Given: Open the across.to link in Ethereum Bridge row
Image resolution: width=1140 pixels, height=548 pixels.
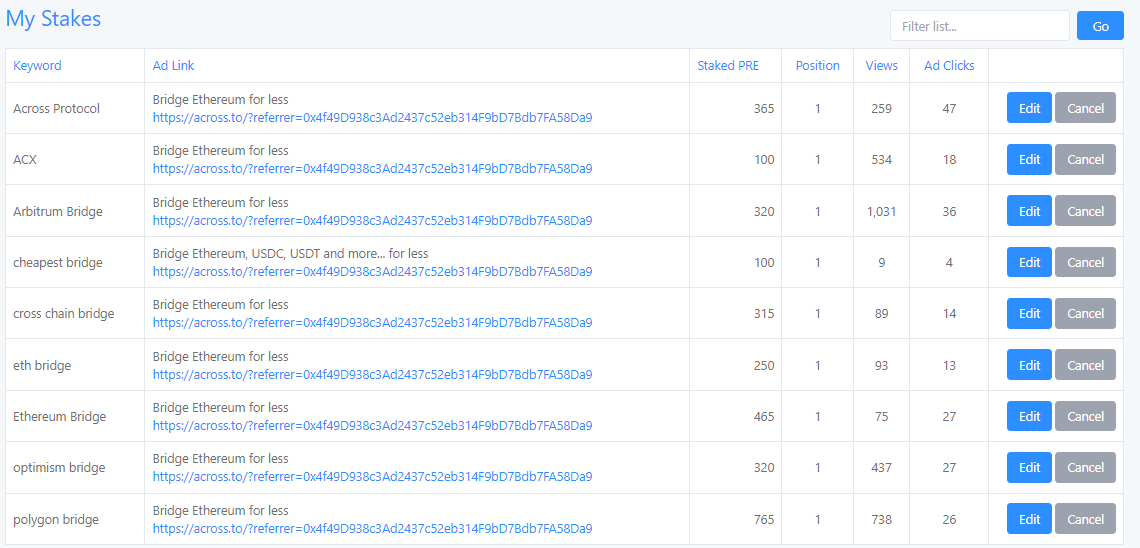Looking at the screenshot, I should [x=372, y=425].
